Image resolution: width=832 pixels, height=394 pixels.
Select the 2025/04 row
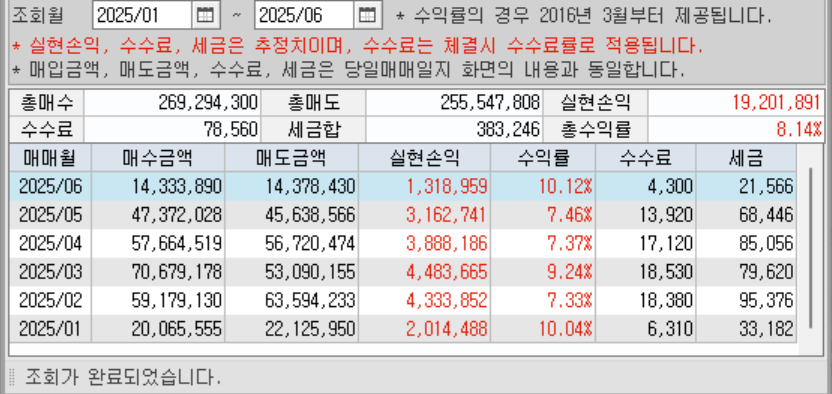click(x=403, y=243)
